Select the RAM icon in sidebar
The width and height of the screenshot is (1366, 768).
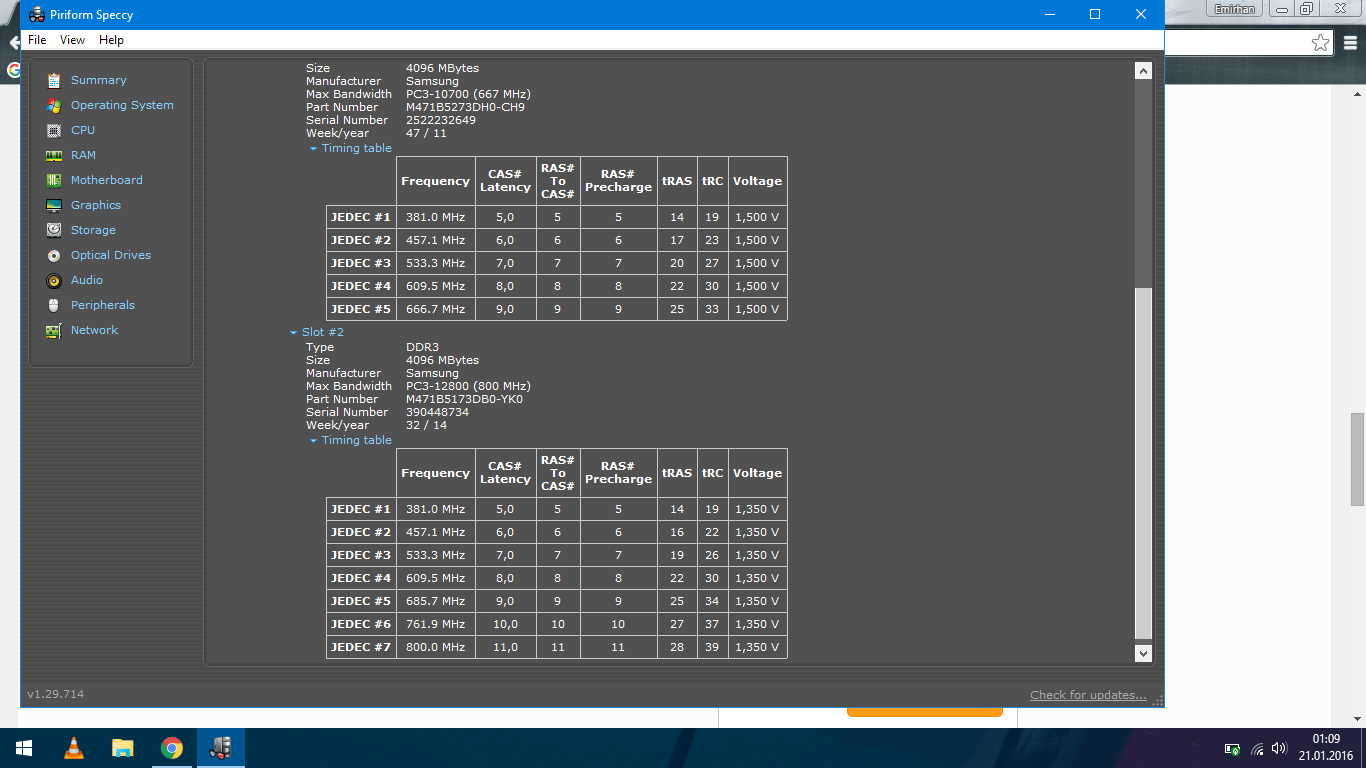pyautogui.click(x=54, y=155)
